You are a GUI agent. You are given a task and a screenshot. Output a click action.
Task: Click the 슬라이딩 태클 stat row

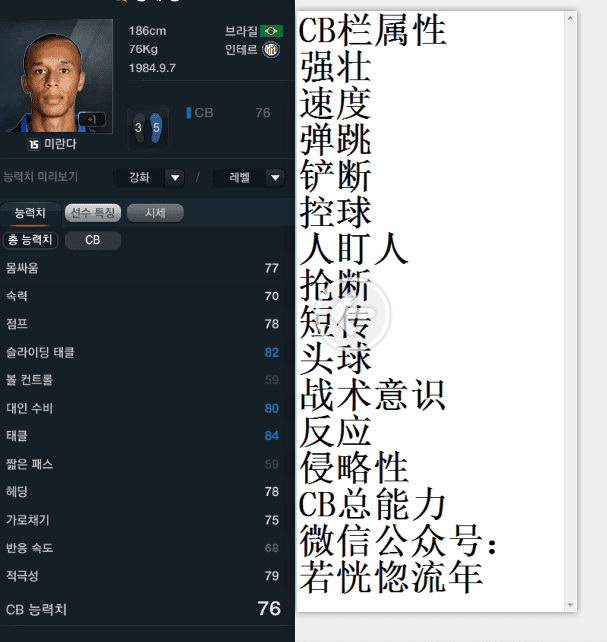coord(142,352)
